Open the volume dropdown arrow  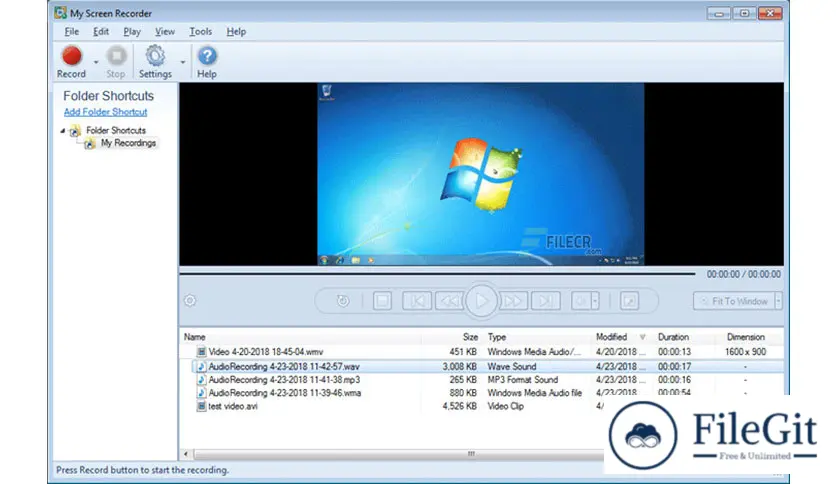click(595, 301)
